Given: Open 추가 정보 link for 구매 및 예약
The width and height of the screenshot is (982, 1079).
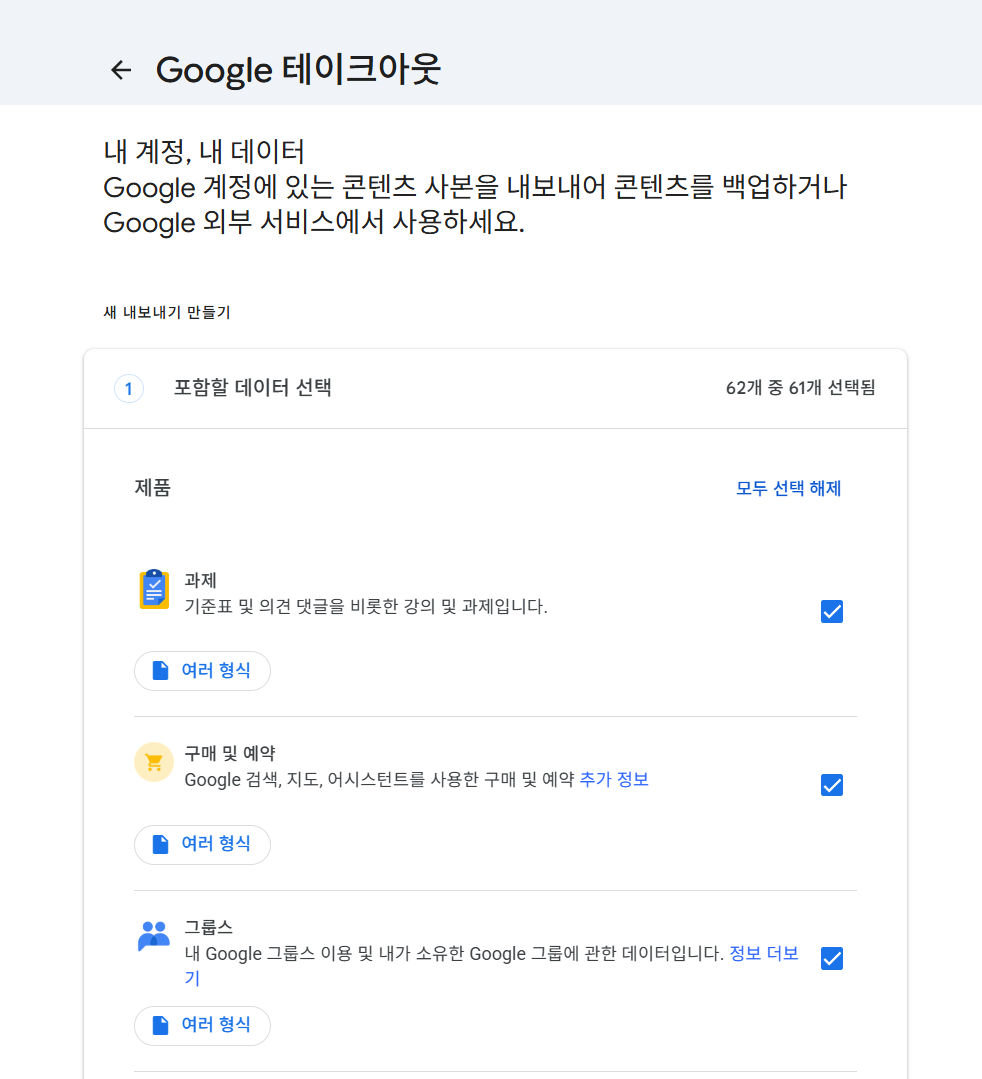Looking at the screenshot, I should [615, 780].
